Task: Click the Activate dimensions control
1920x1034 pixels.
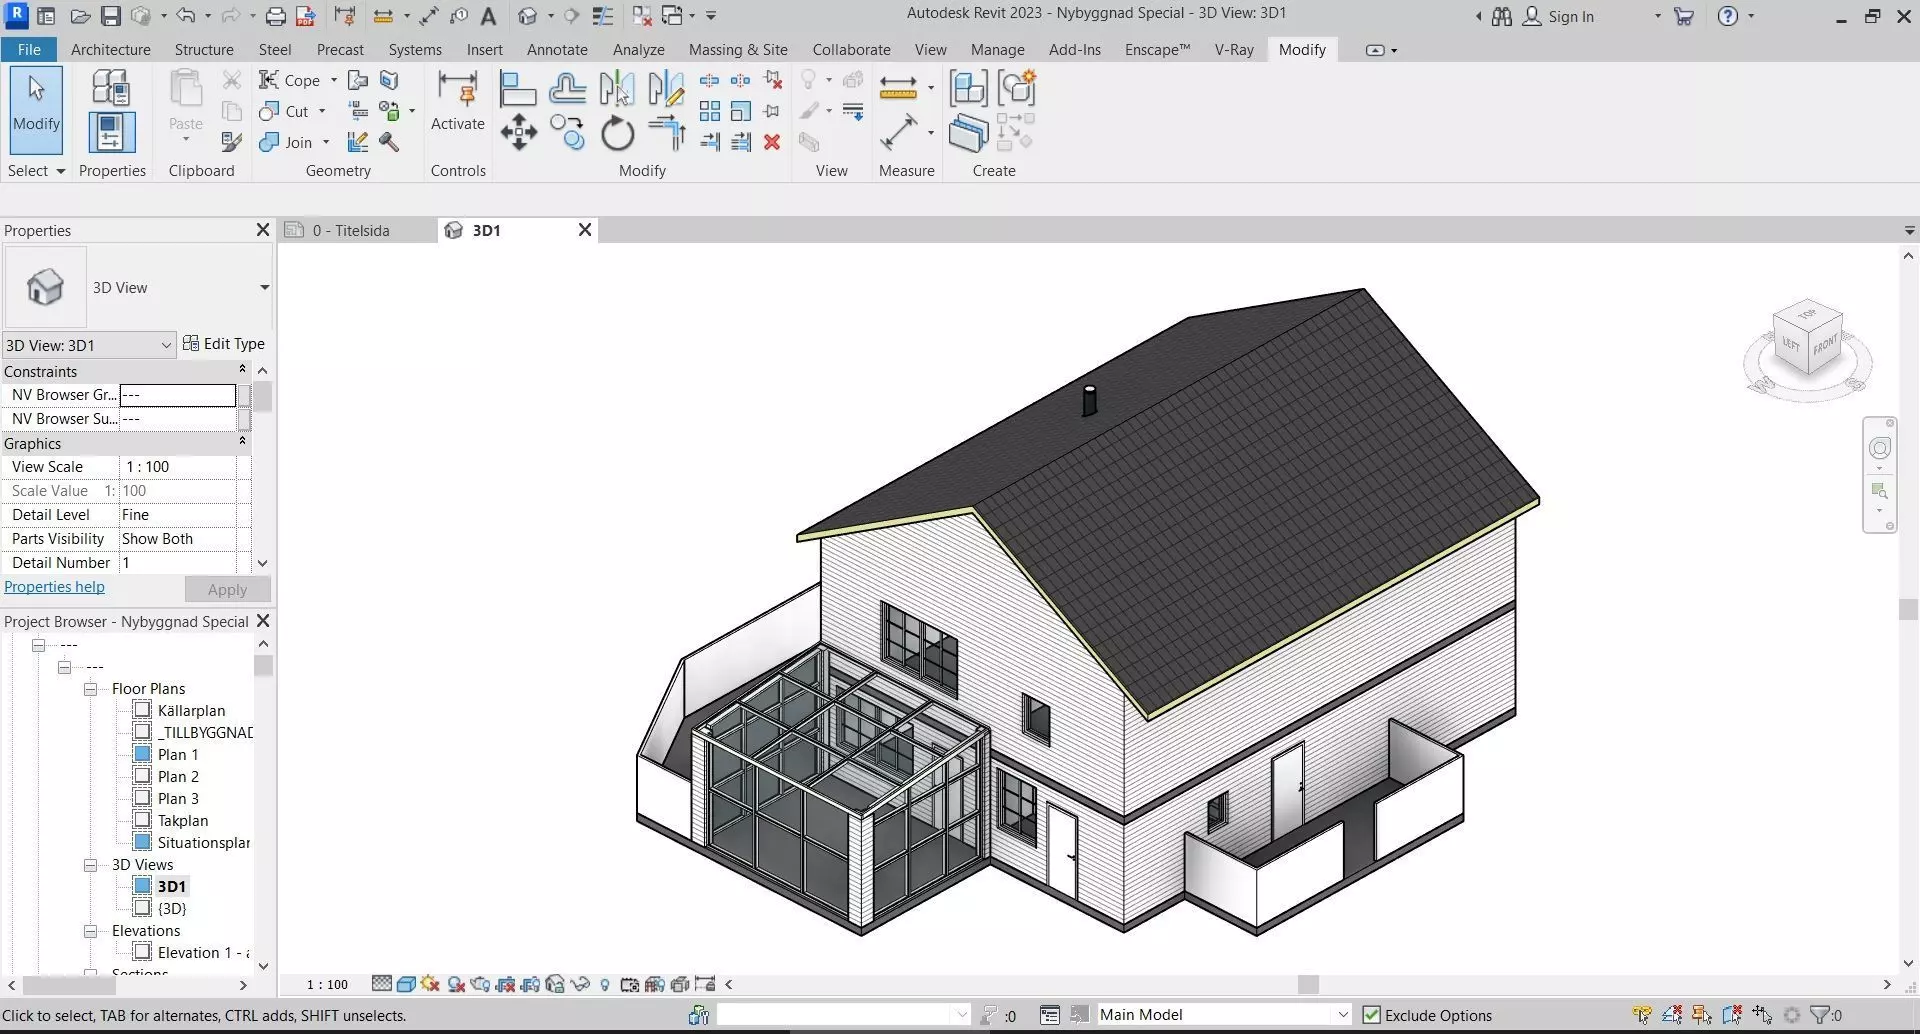Action: click(458, 103)
